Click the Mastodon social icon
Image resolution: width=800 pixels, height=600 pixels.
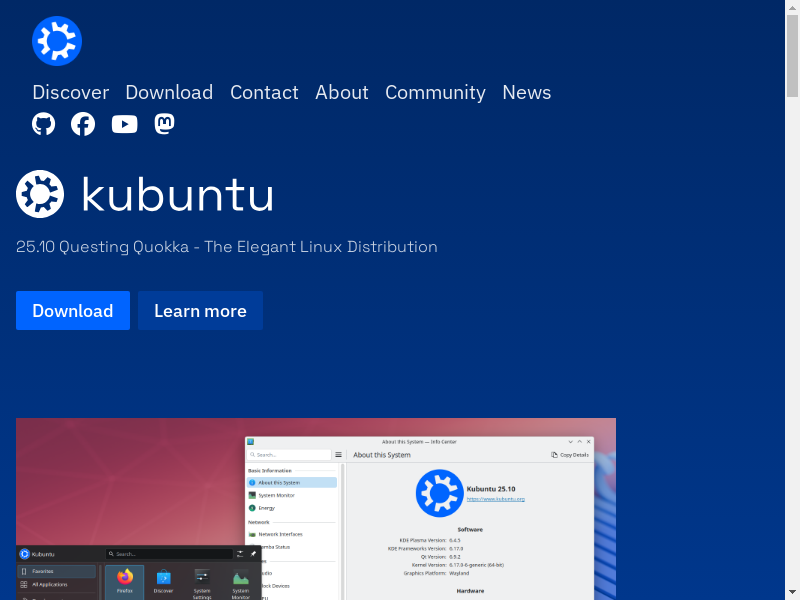[165, 124]
